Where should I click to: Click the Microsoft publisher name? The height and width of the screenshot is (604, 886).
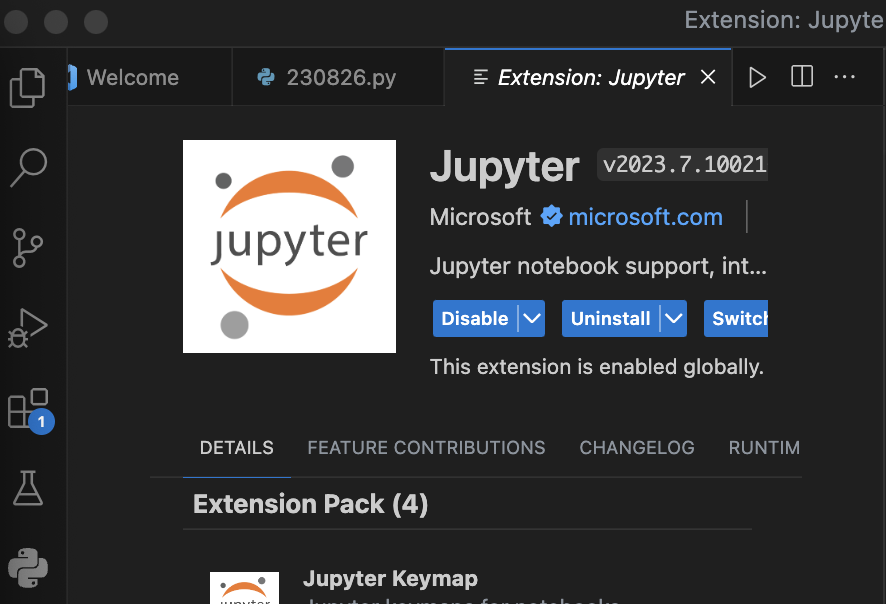(x=480, y=217)
